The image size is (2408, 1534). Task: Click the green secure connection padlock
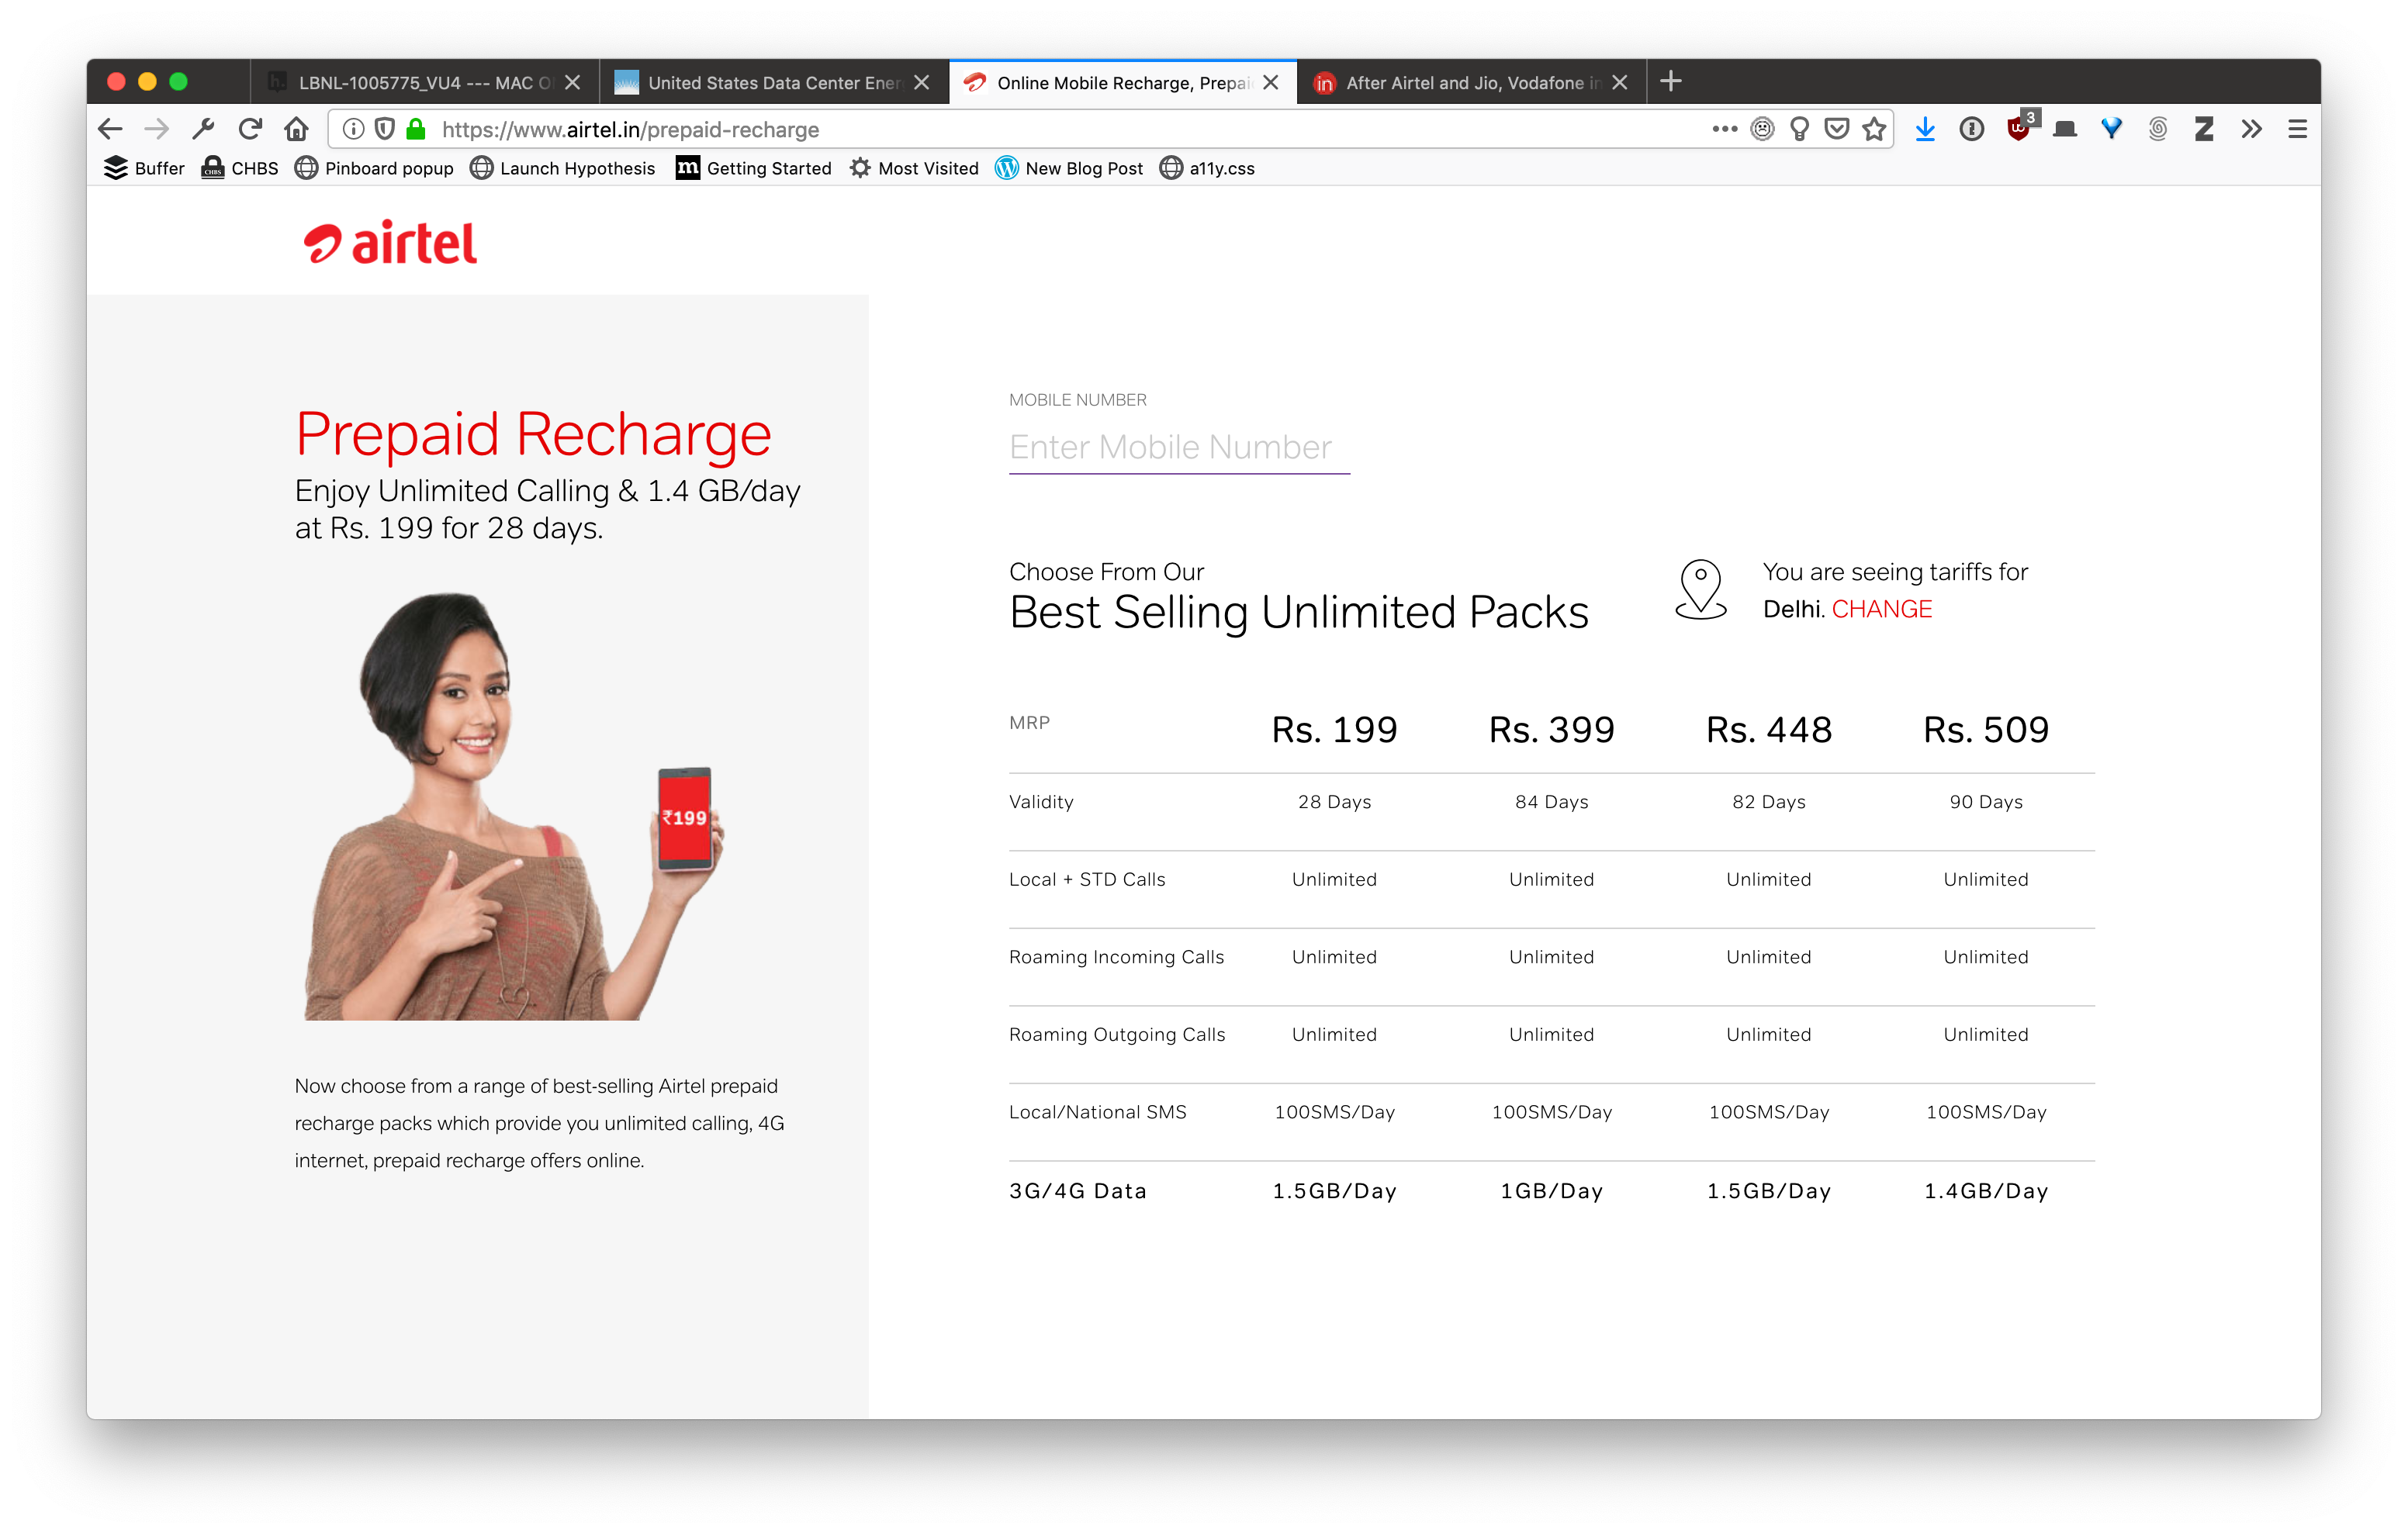(417, 129)
